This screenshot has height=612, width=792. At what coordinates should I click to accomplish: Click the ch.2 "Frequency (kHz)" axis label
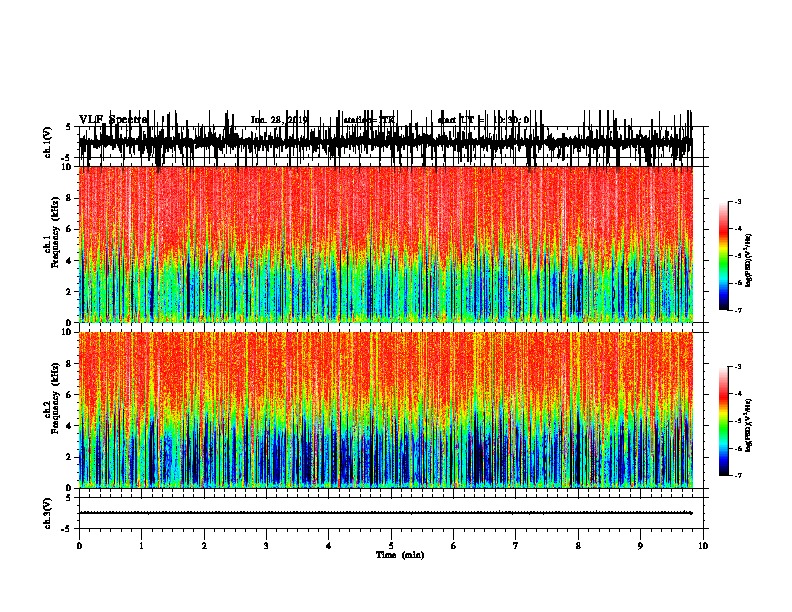pos(55,398)
